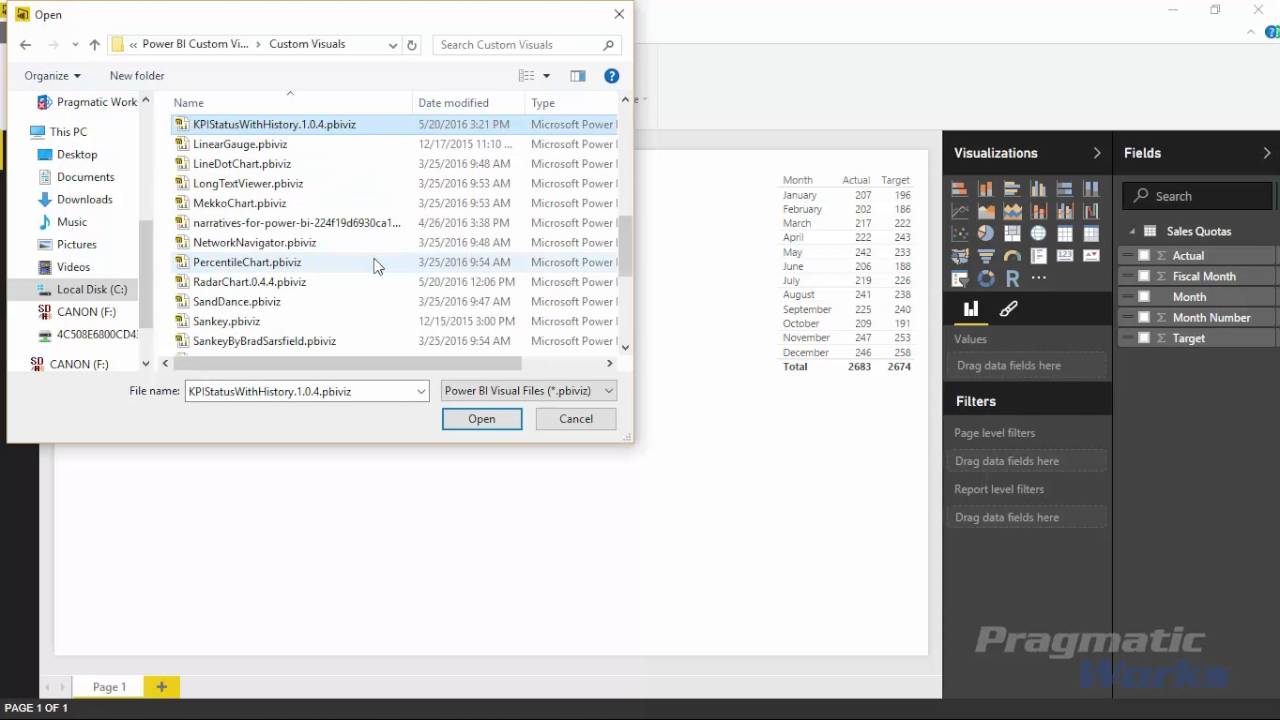Select the Stacked column chart visual
The width and height of the screenshot is (1280, 720).
986,188
